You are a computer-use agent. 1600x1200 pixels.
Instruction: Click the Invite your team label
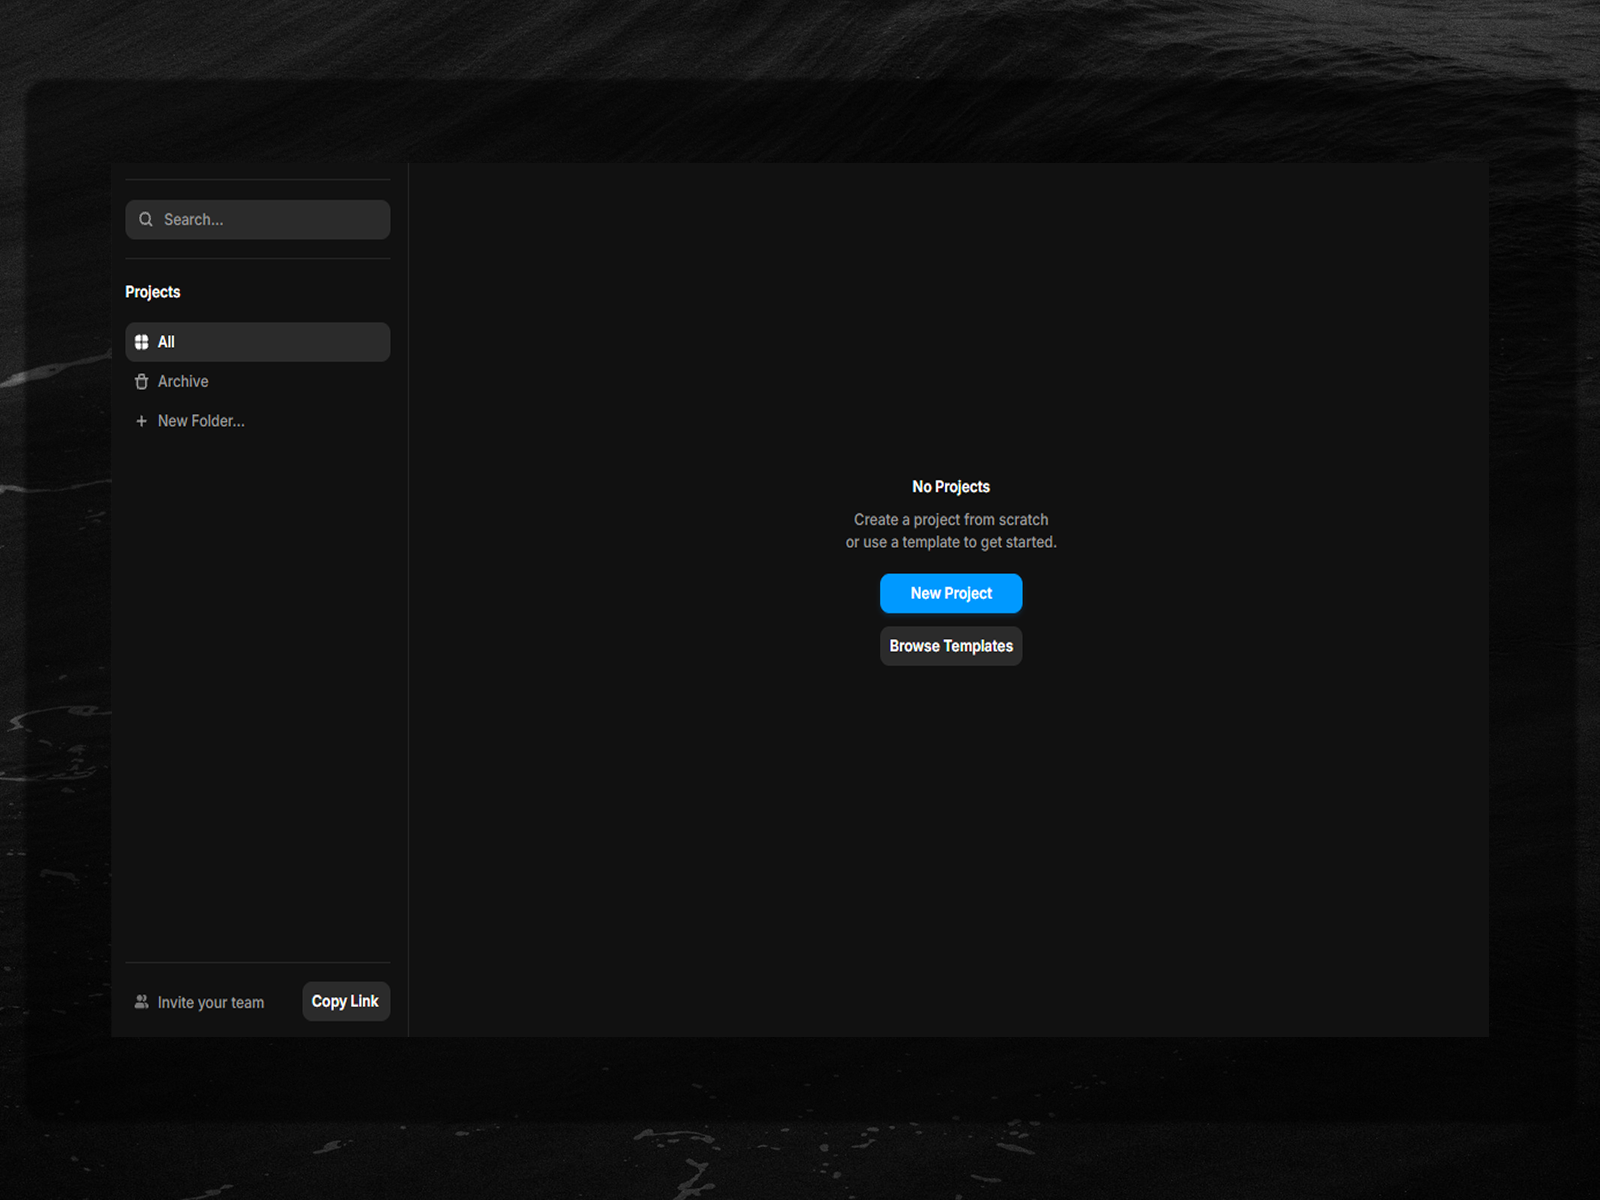pos(211,1002)
